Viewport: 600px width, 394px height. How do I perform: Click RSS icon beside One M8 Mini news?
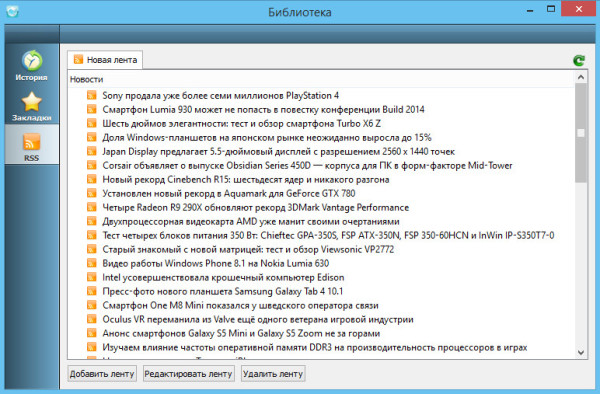click(91, 305)
